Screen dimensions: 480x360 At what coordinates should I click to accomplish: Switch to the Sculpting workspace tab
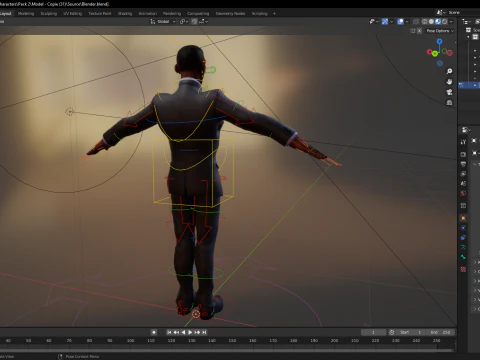tap(49, 14)
